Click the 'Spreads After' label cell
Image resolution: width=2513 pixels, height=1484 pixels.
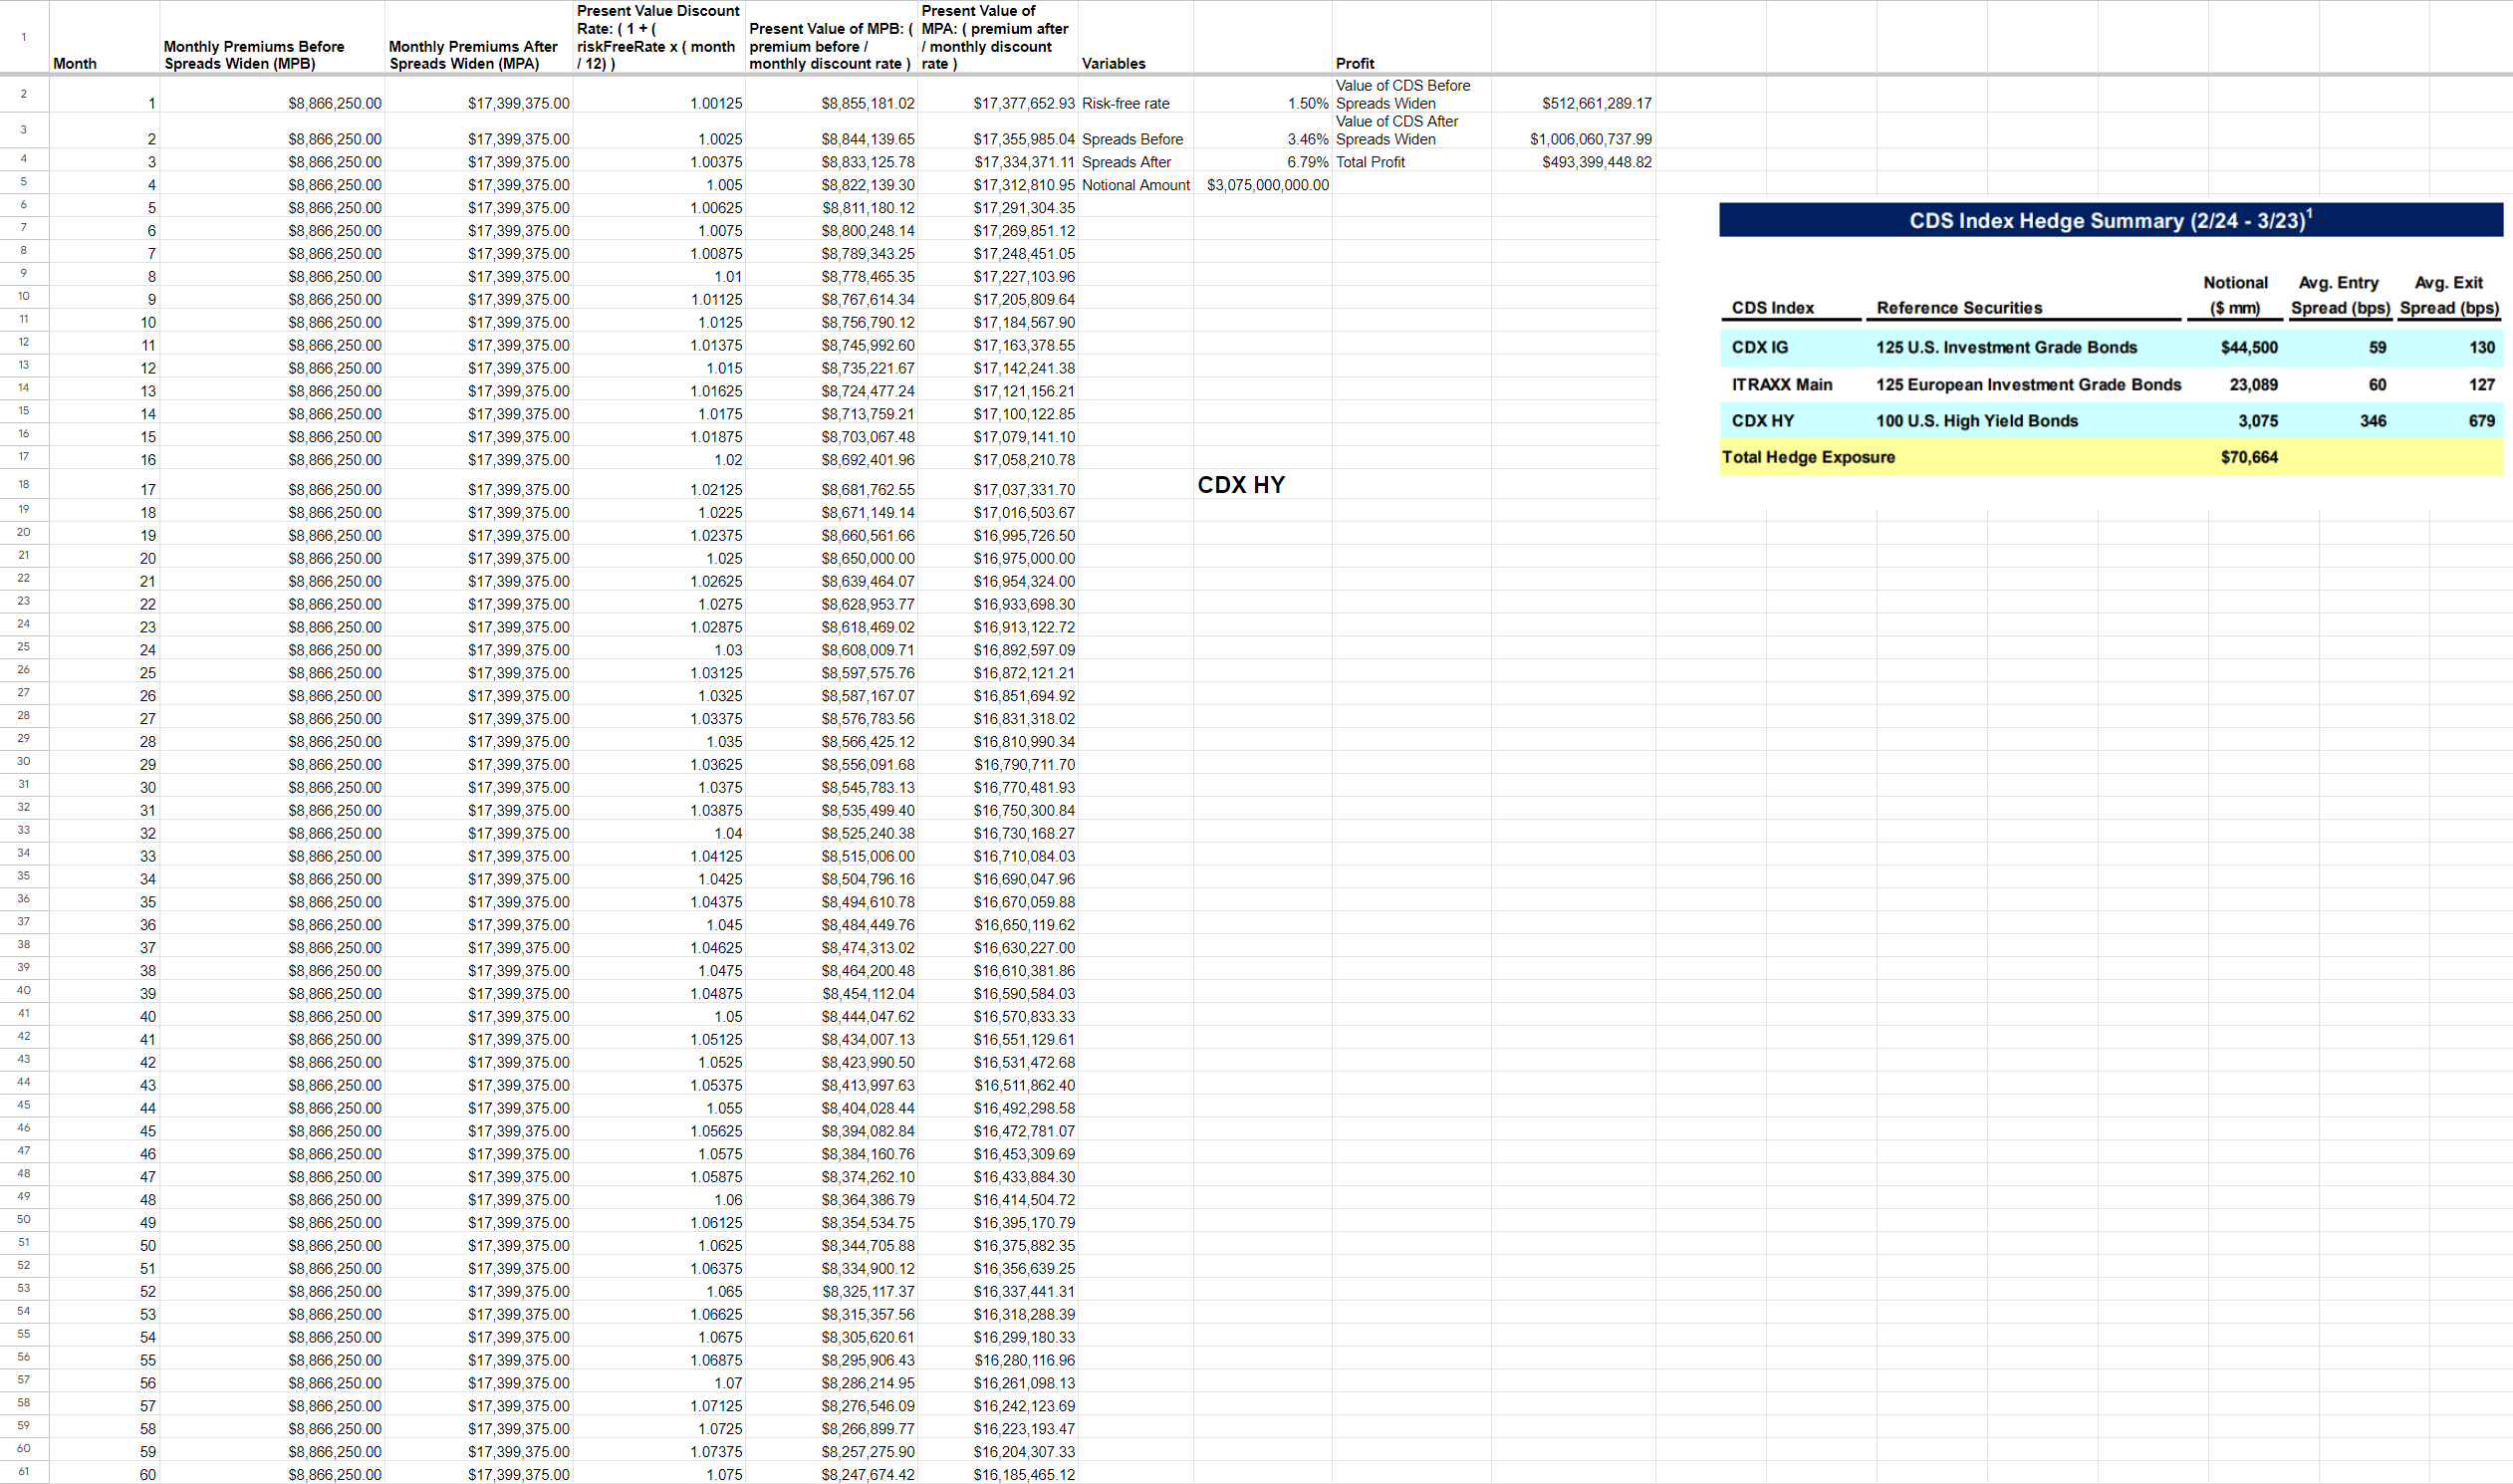[x=1136, y=161]
